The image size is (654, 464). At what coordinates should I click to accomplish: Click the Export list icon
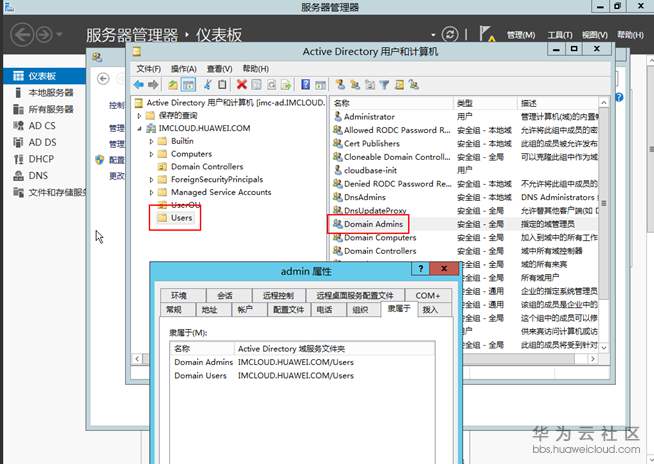click(286, 85)
